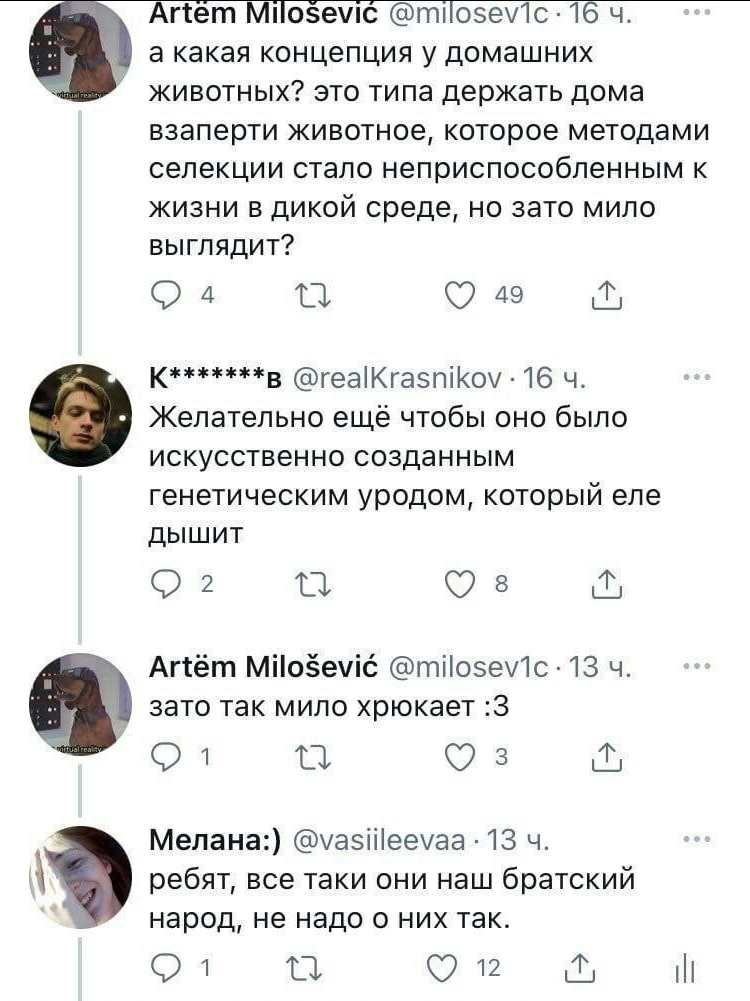View analytics for Мелана's tweet

tap(685, 968)
